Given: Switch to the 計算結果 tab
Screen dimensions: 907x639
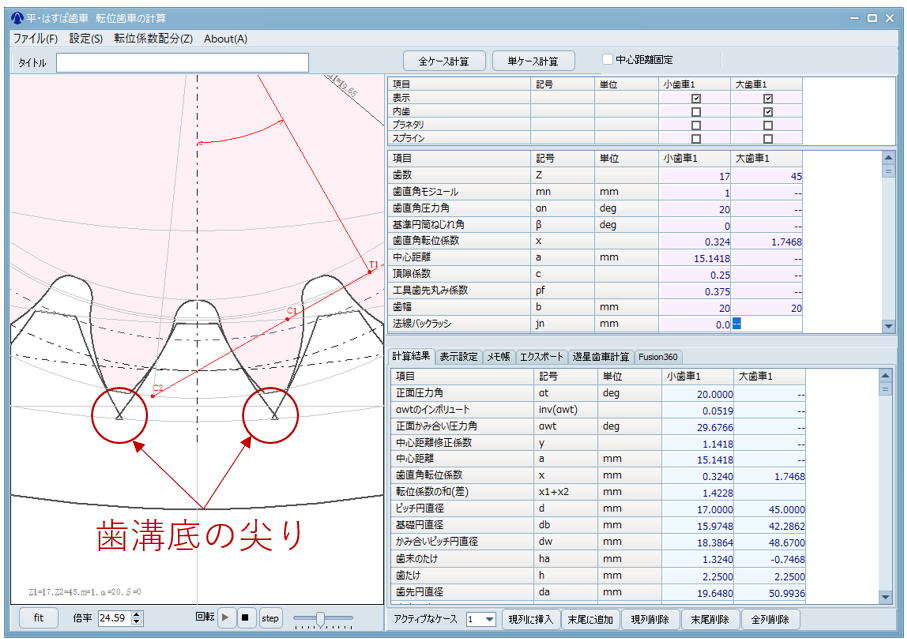Looking at the screenshot, I should (x=411, y=356).
